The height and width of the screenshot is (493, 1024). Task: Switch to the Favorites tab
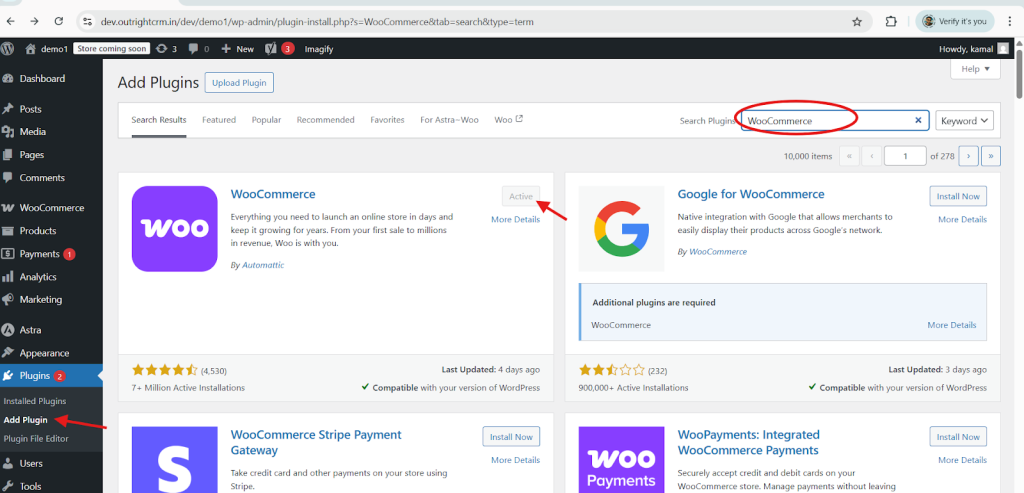pos(387,120)
